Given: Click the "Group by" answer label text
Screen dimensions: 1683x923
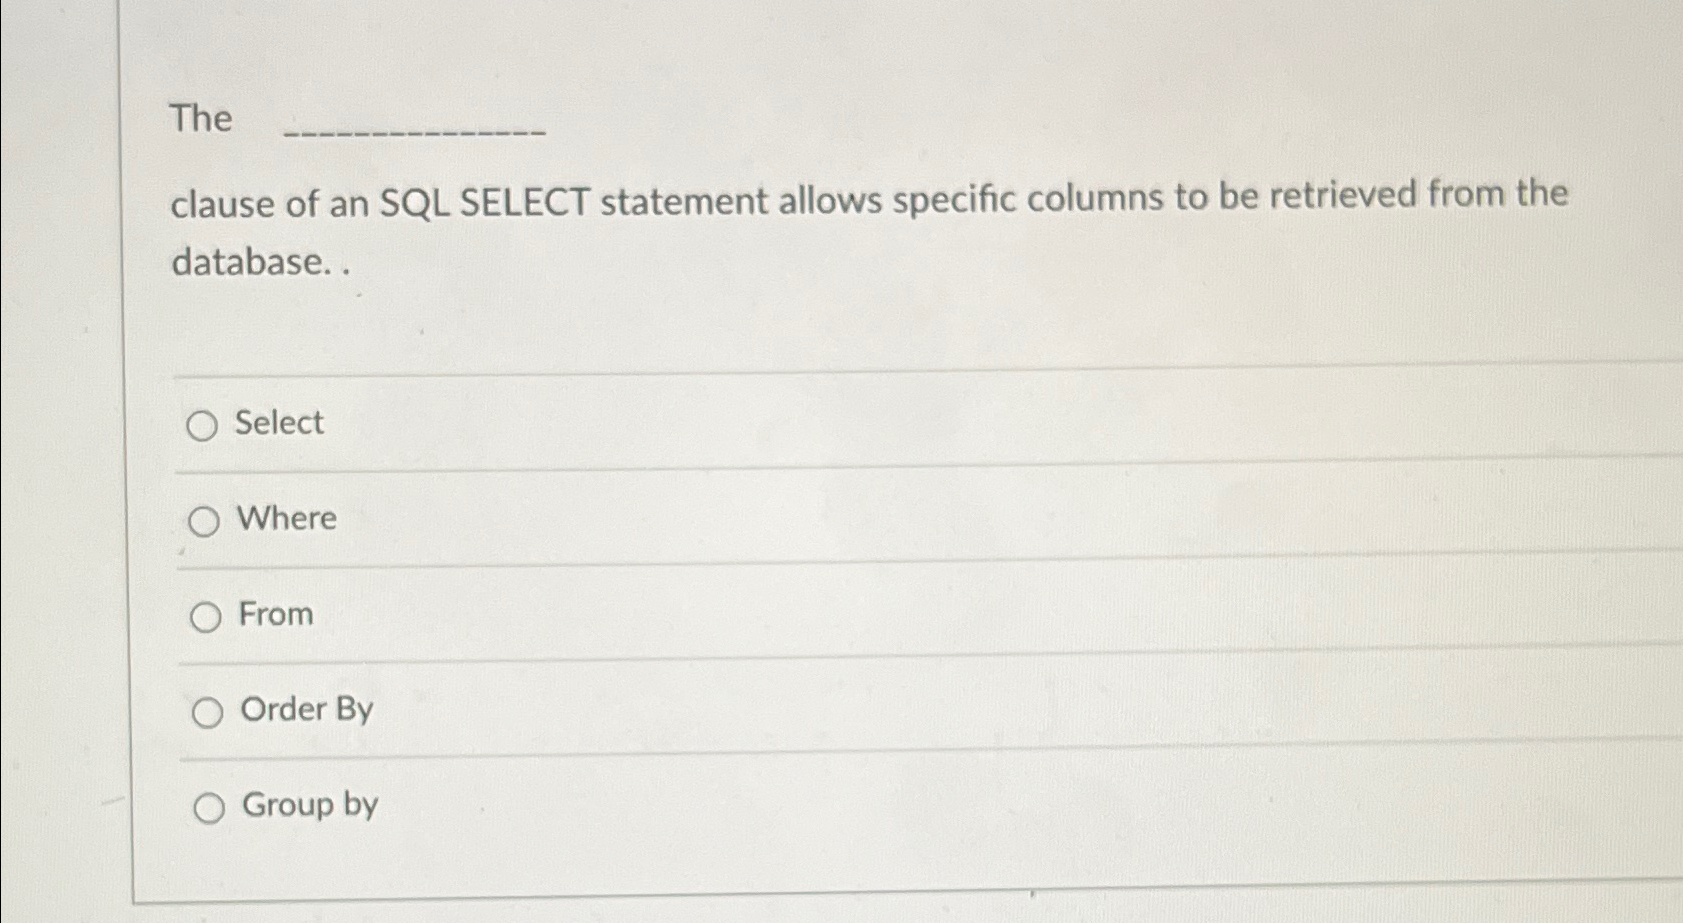Looking at the screenshot, I should coord(310,806).
